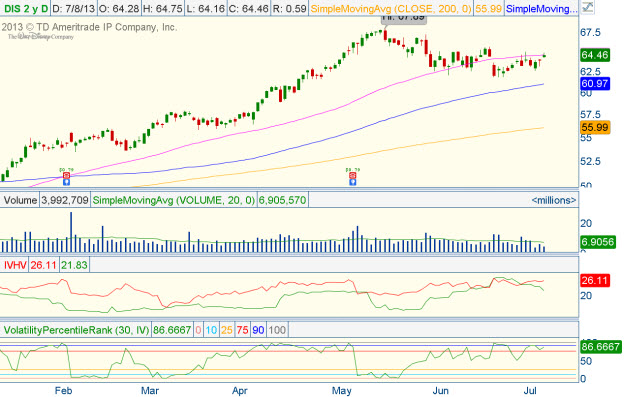Click the volume value 3,992,709
Image resolution: width=625 pixels, height=397 pixels.
click(65, 200)
